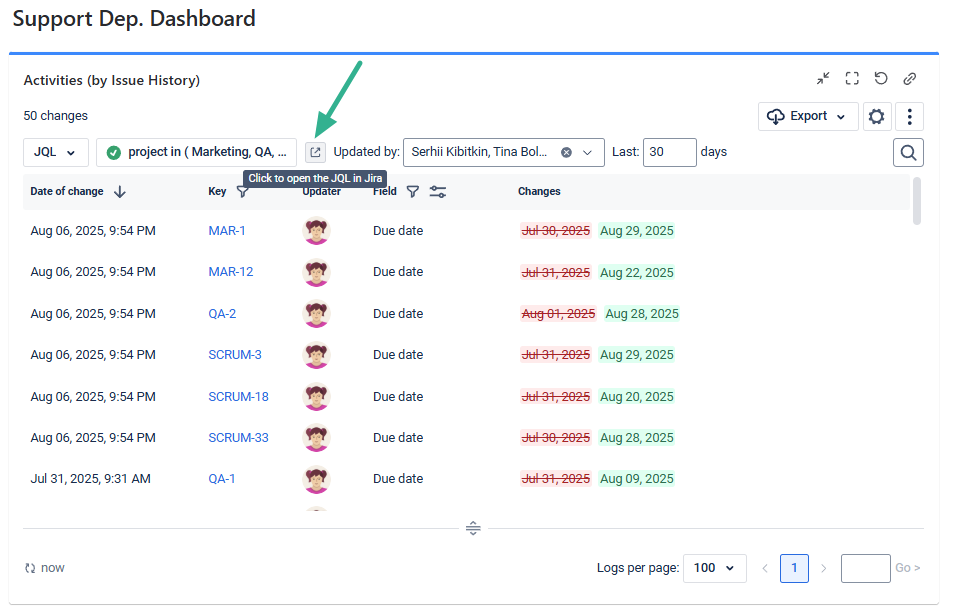Open the three-dot more options menu
The width and height of the screenshot is (955, 615).
click(x=909, y=116)
